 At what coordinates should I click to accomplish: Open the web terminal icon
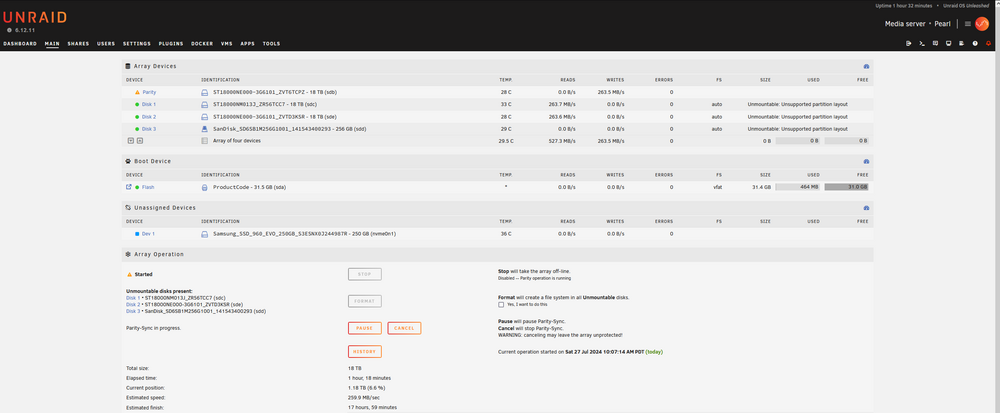tap(922, 43)
